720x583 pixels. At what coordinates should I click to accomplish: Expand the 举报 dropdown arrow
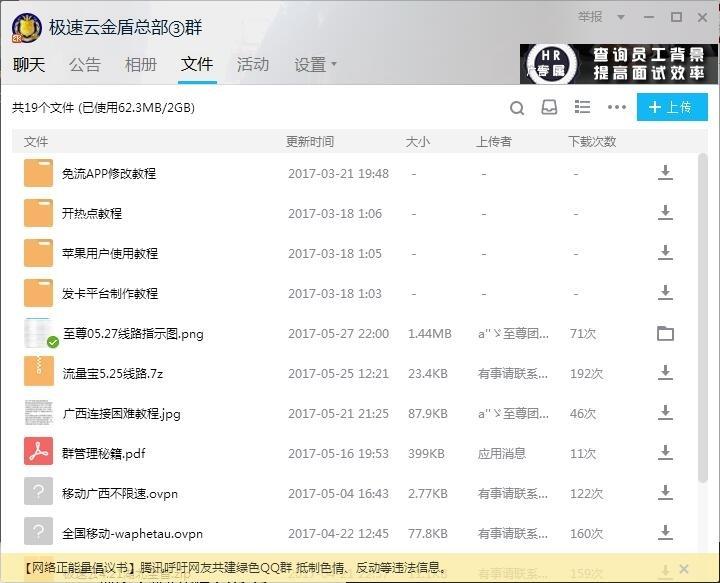click(x=621, y=17)
